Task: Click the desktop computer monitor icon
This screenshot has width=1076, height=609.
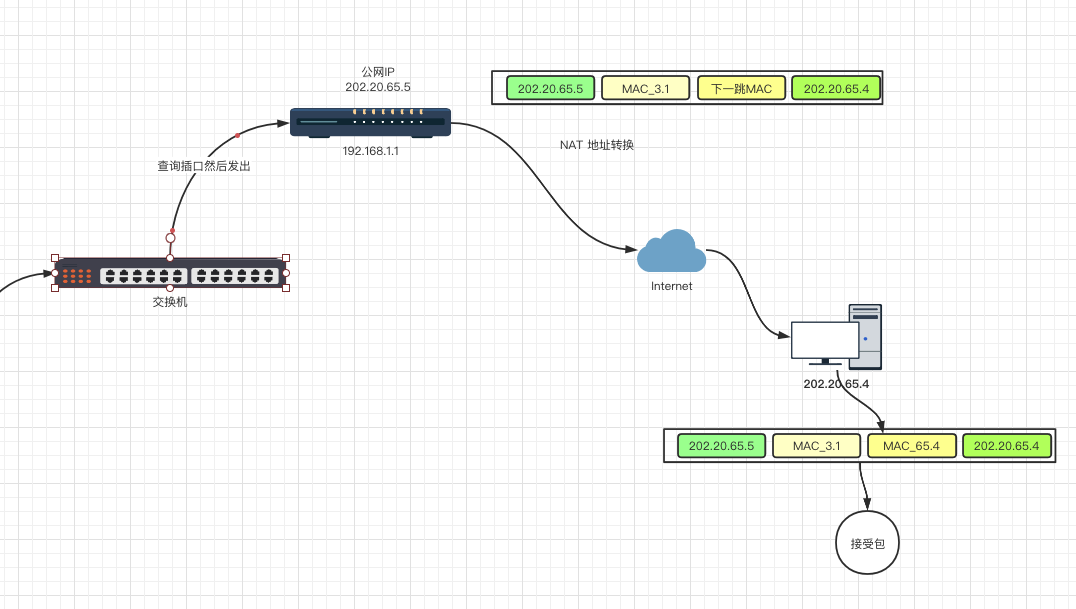Action: tap(825, 340)
